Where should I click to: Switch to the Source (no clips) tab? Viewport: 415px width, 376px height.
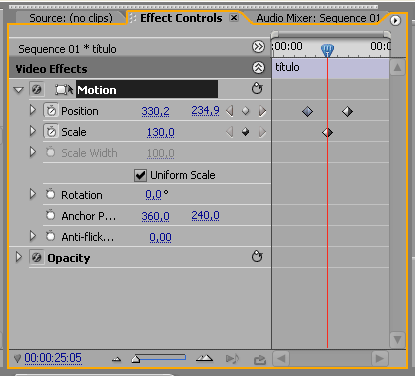[x=71, y=18]
